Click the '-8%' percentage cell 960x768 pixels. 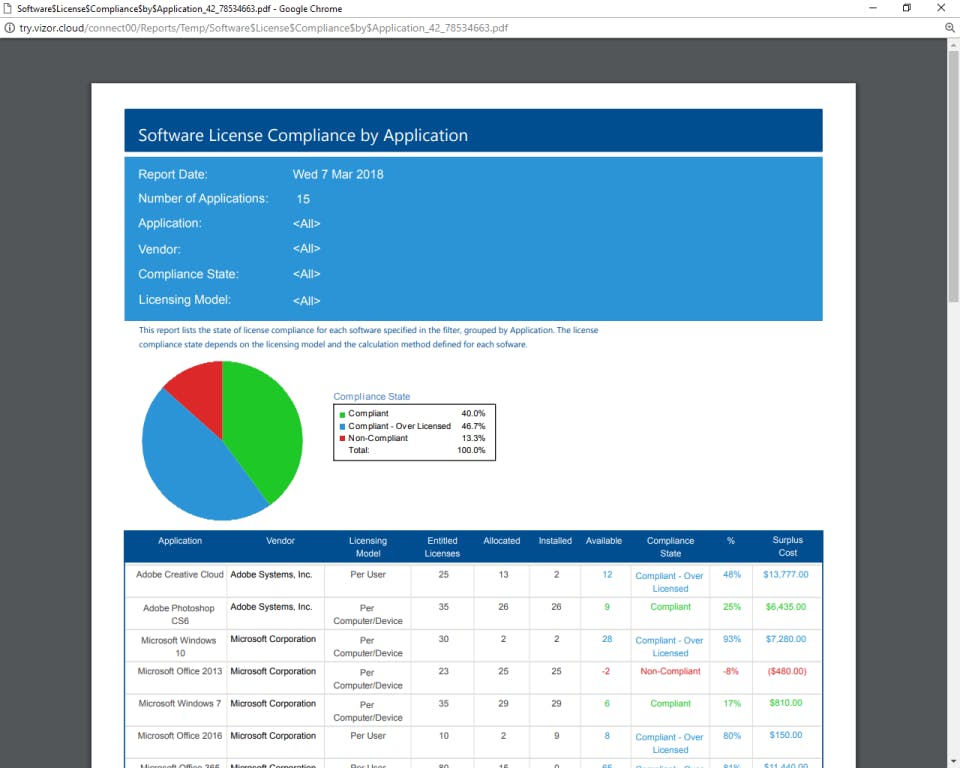point(731,671)
